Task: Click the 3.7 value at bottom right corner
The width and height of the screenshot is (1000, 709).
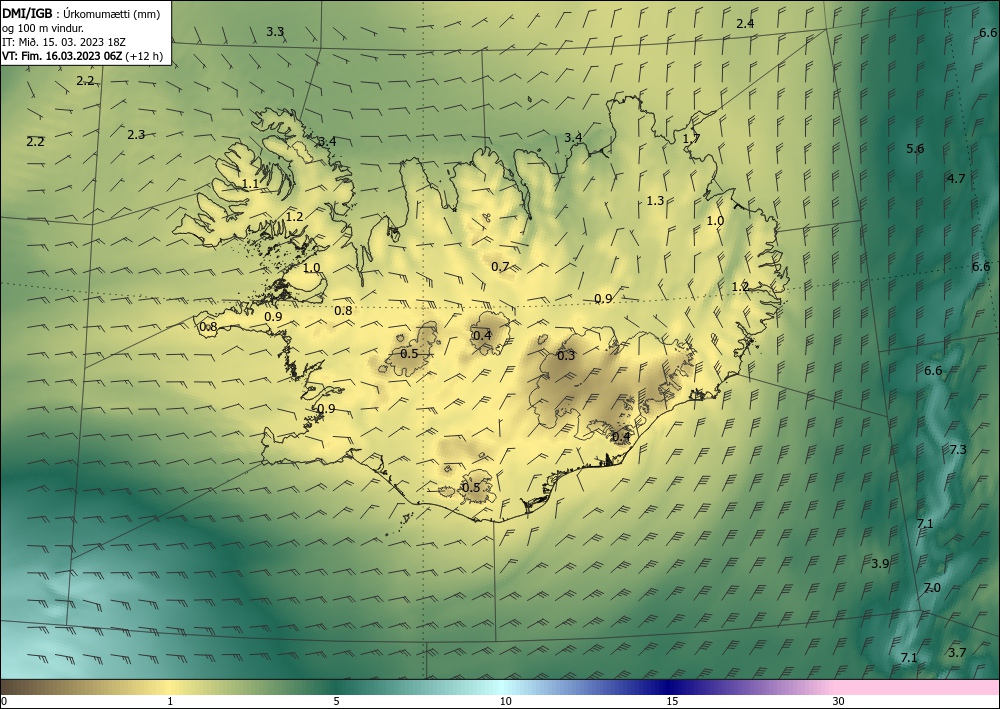Action: tap(957, 652)
